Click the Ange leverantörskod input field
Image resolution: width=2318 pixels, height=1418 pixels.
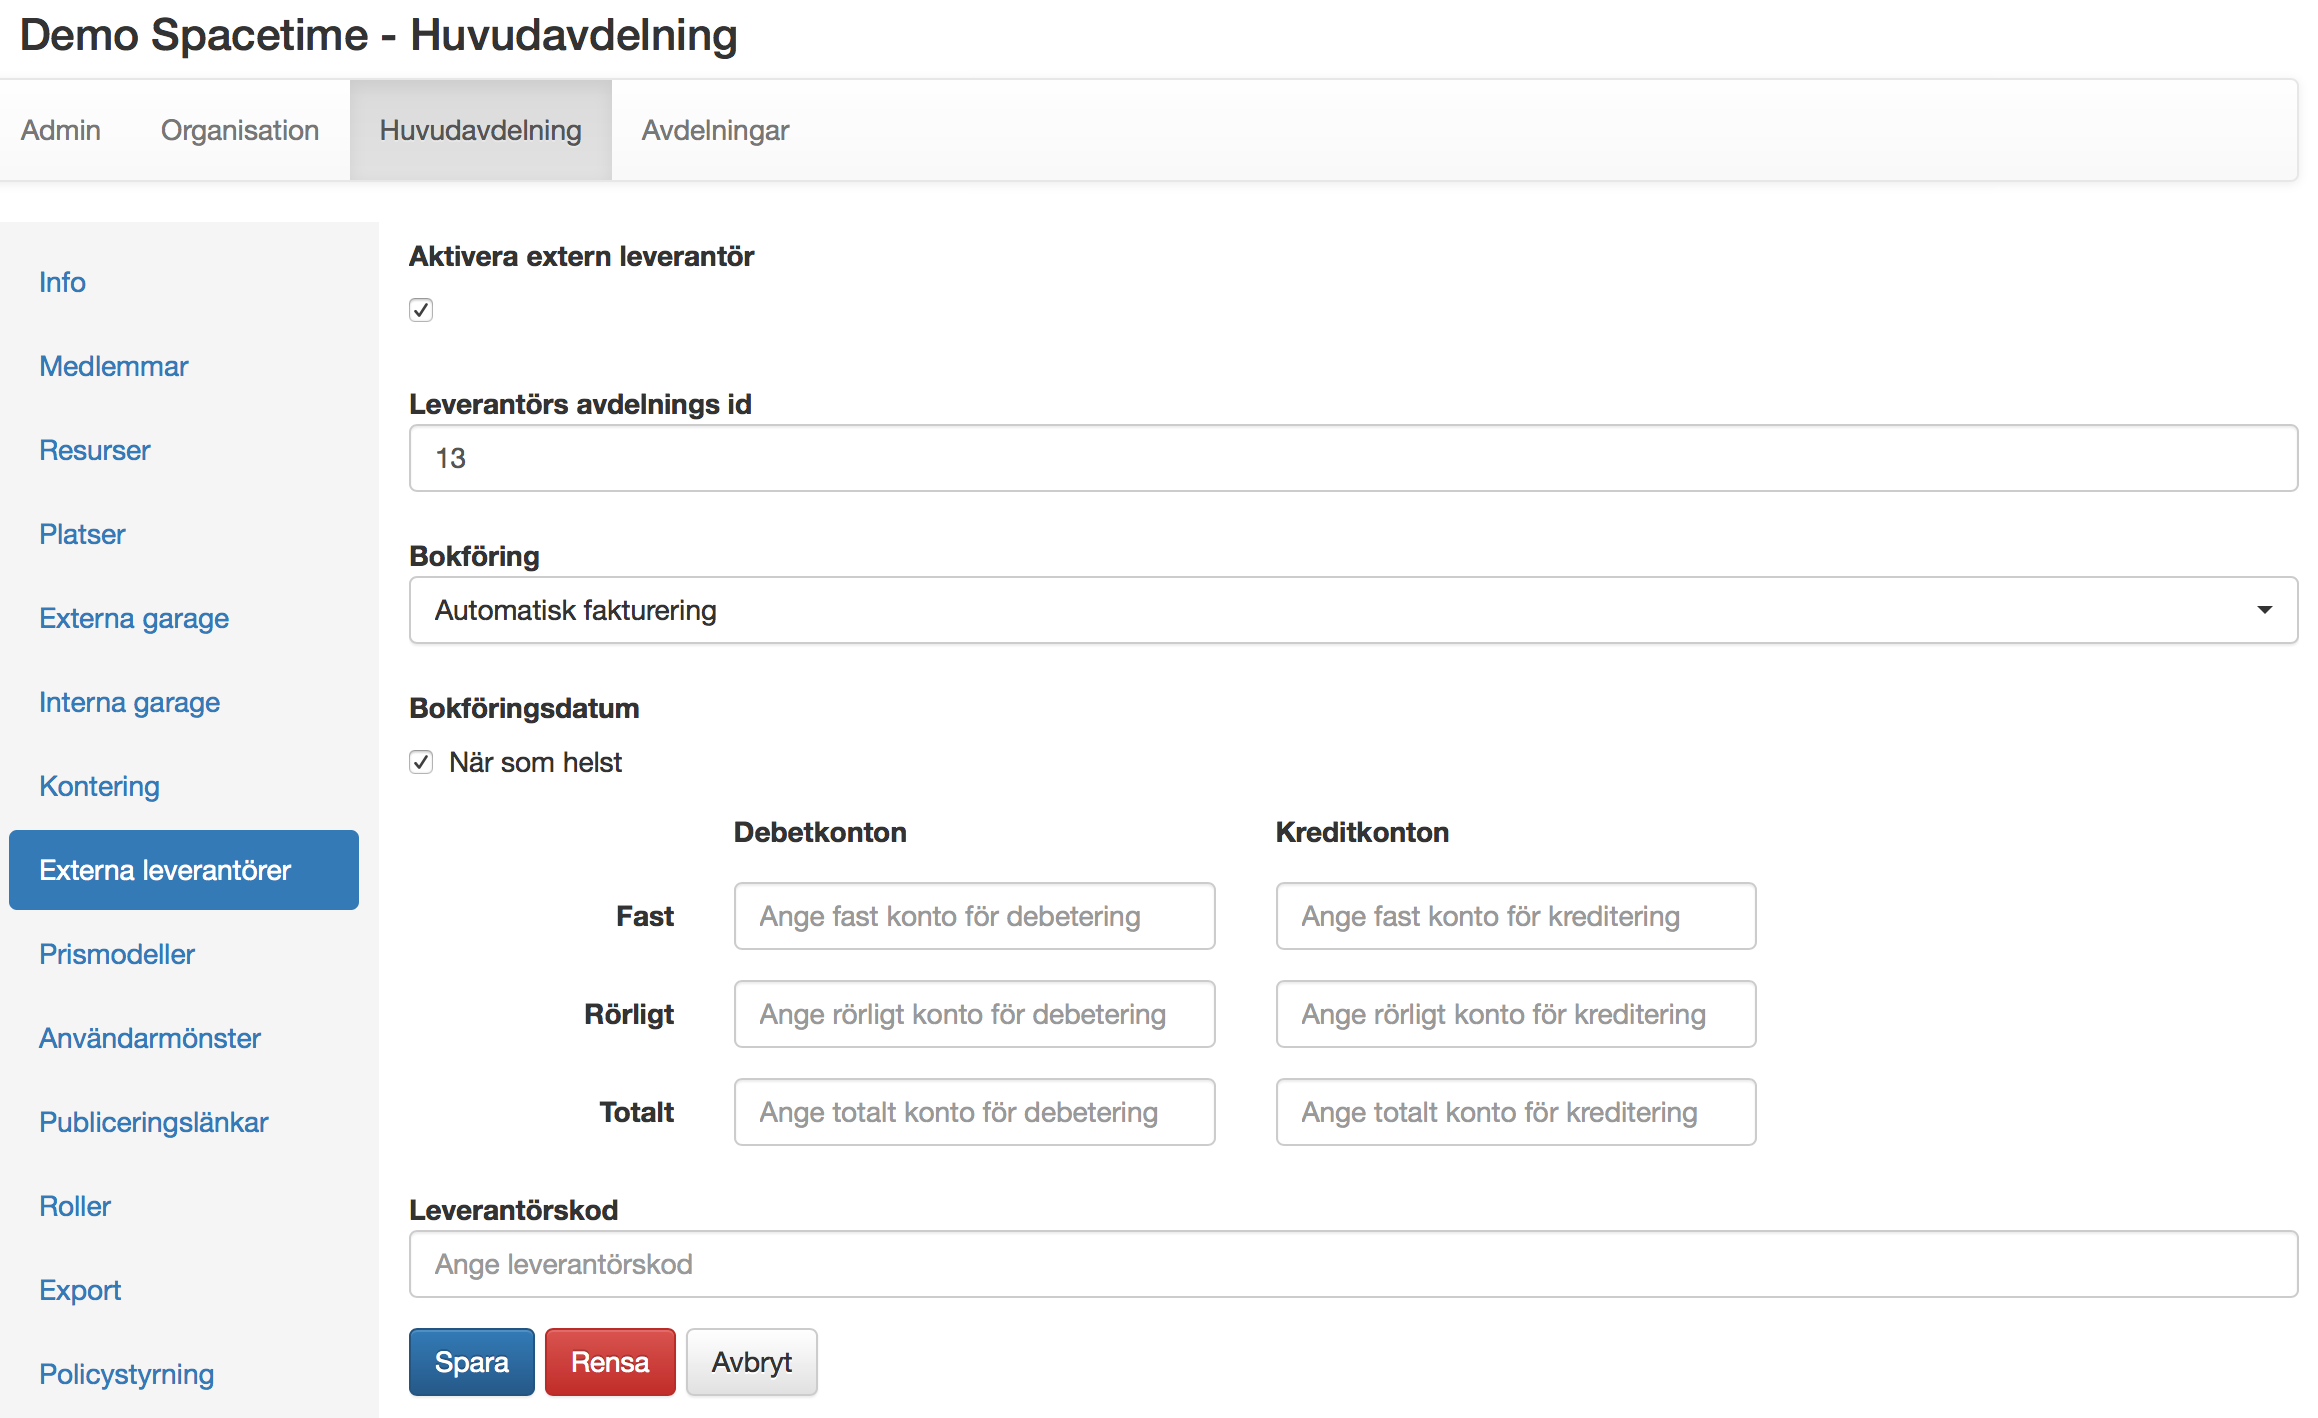(1352, 1264)
